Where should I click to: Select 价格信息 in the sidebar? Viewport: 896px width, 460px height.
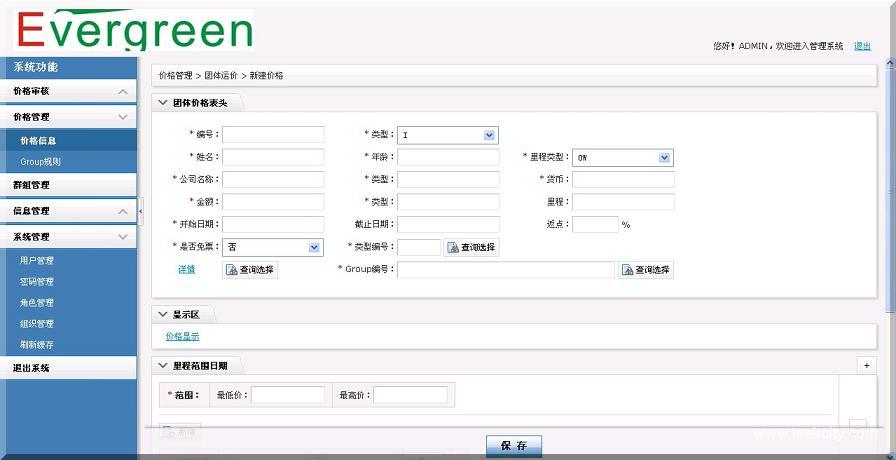click(38, 141)
